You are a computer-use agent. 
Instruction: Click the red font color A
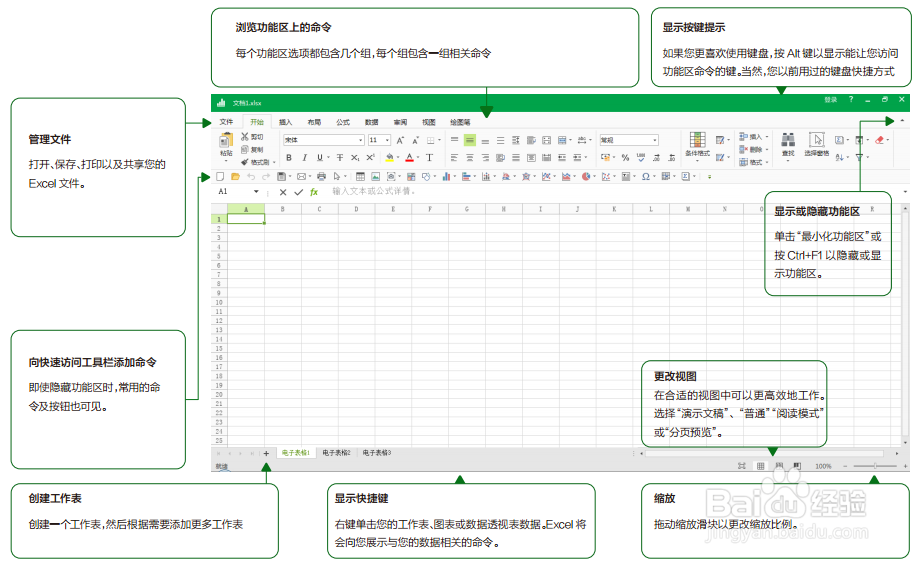pyautogui.click(x=410, y=158)
